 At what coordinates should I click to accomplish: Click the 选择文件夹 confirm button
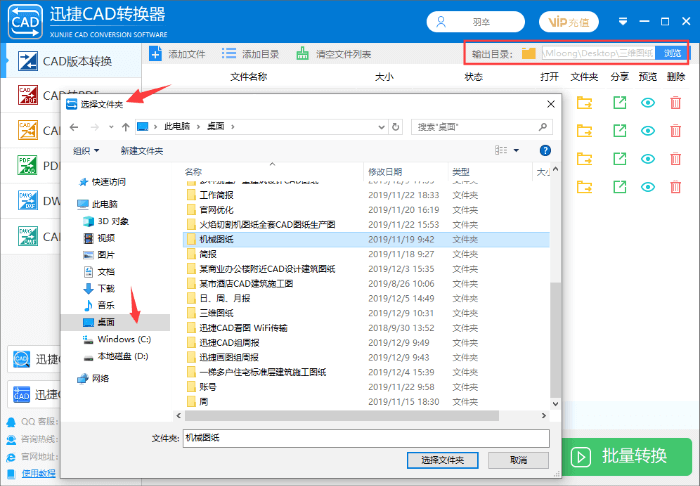tap(442, 460)
